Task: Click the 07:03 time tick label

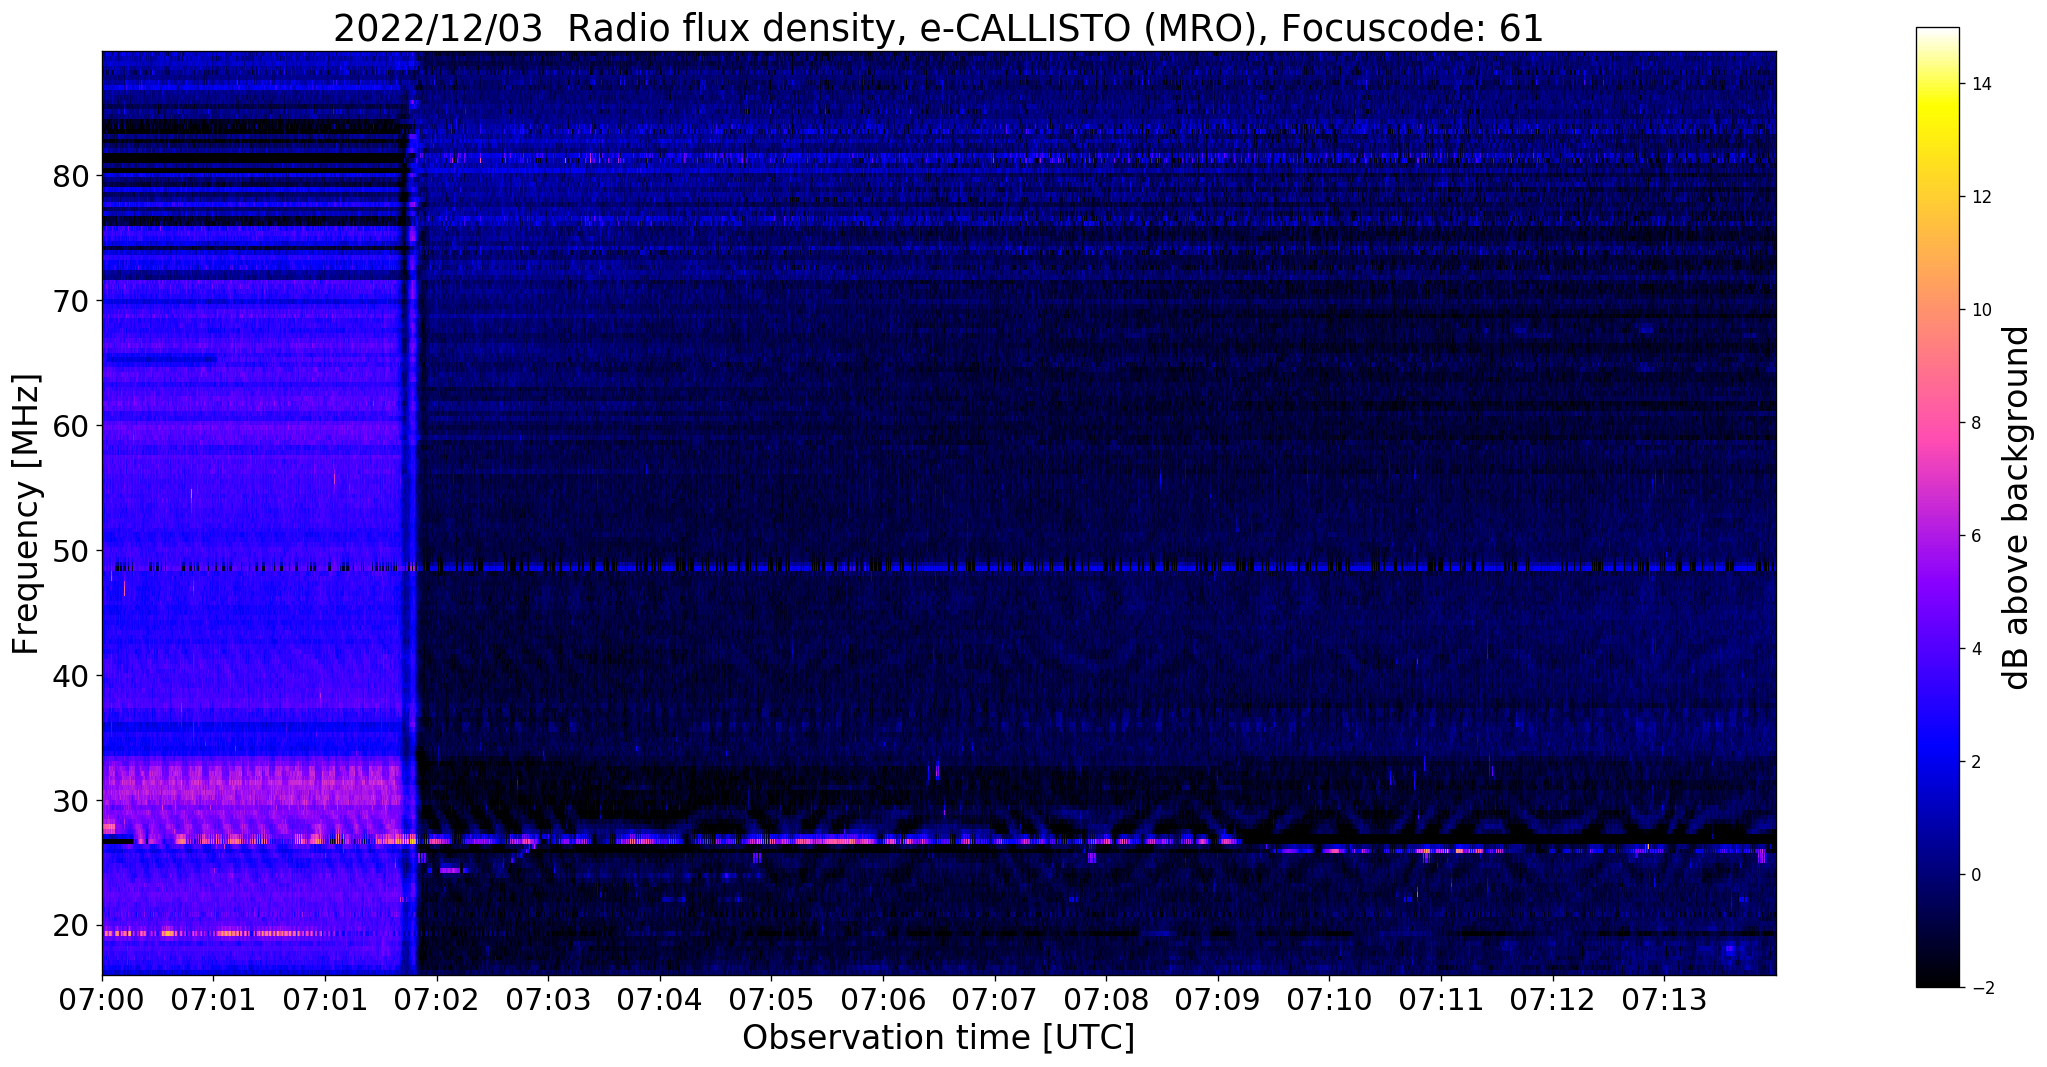Action: (x=548, y=1001)
